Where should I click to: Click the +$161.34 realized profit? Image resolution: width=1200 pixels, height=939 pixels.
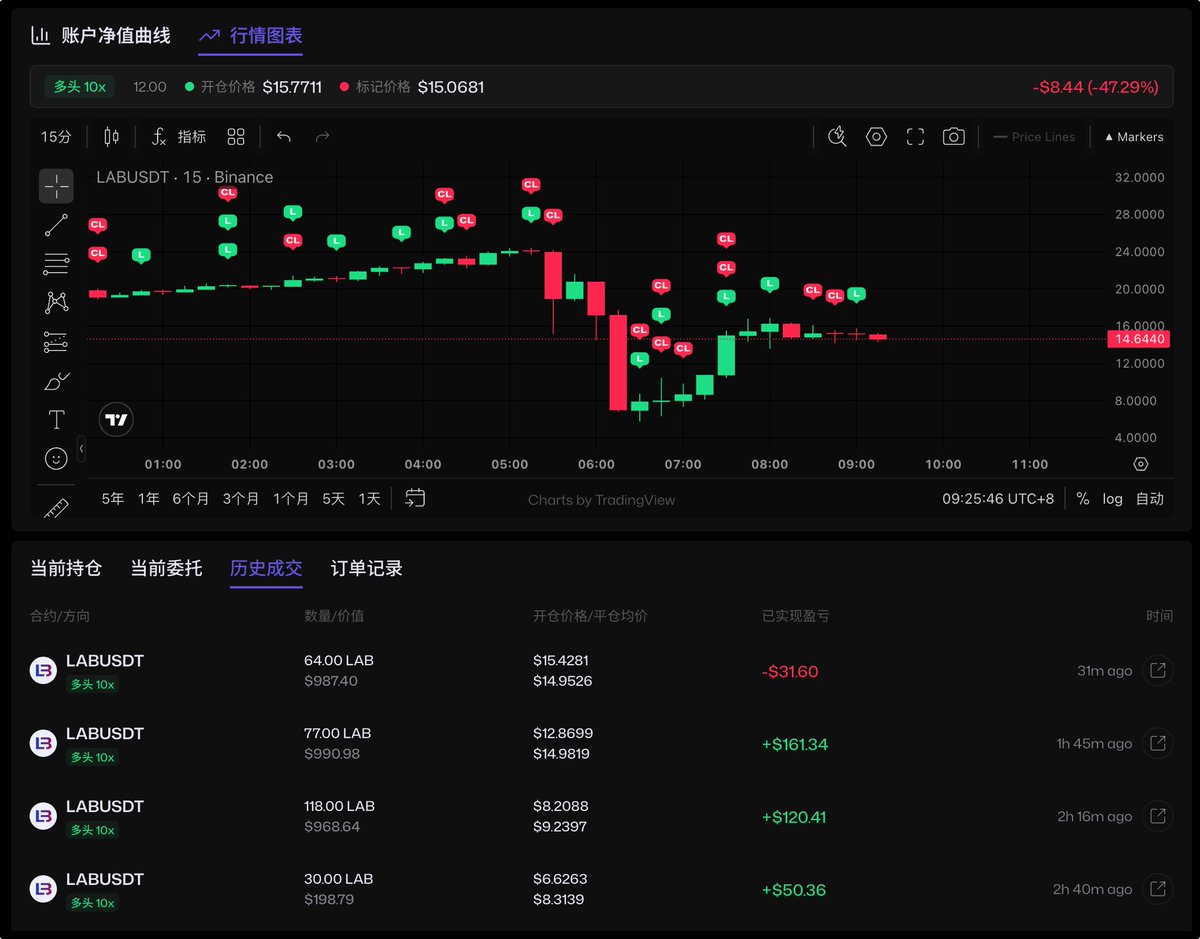pos(795,744)
